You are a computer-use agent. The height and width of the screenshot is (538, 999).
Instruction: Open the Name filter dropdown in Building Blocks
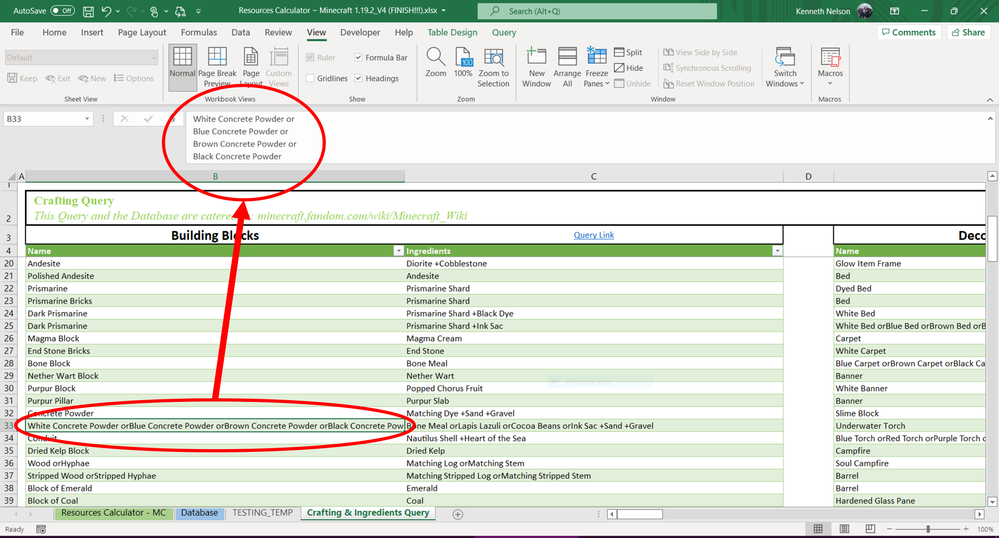tap(399, 251)
